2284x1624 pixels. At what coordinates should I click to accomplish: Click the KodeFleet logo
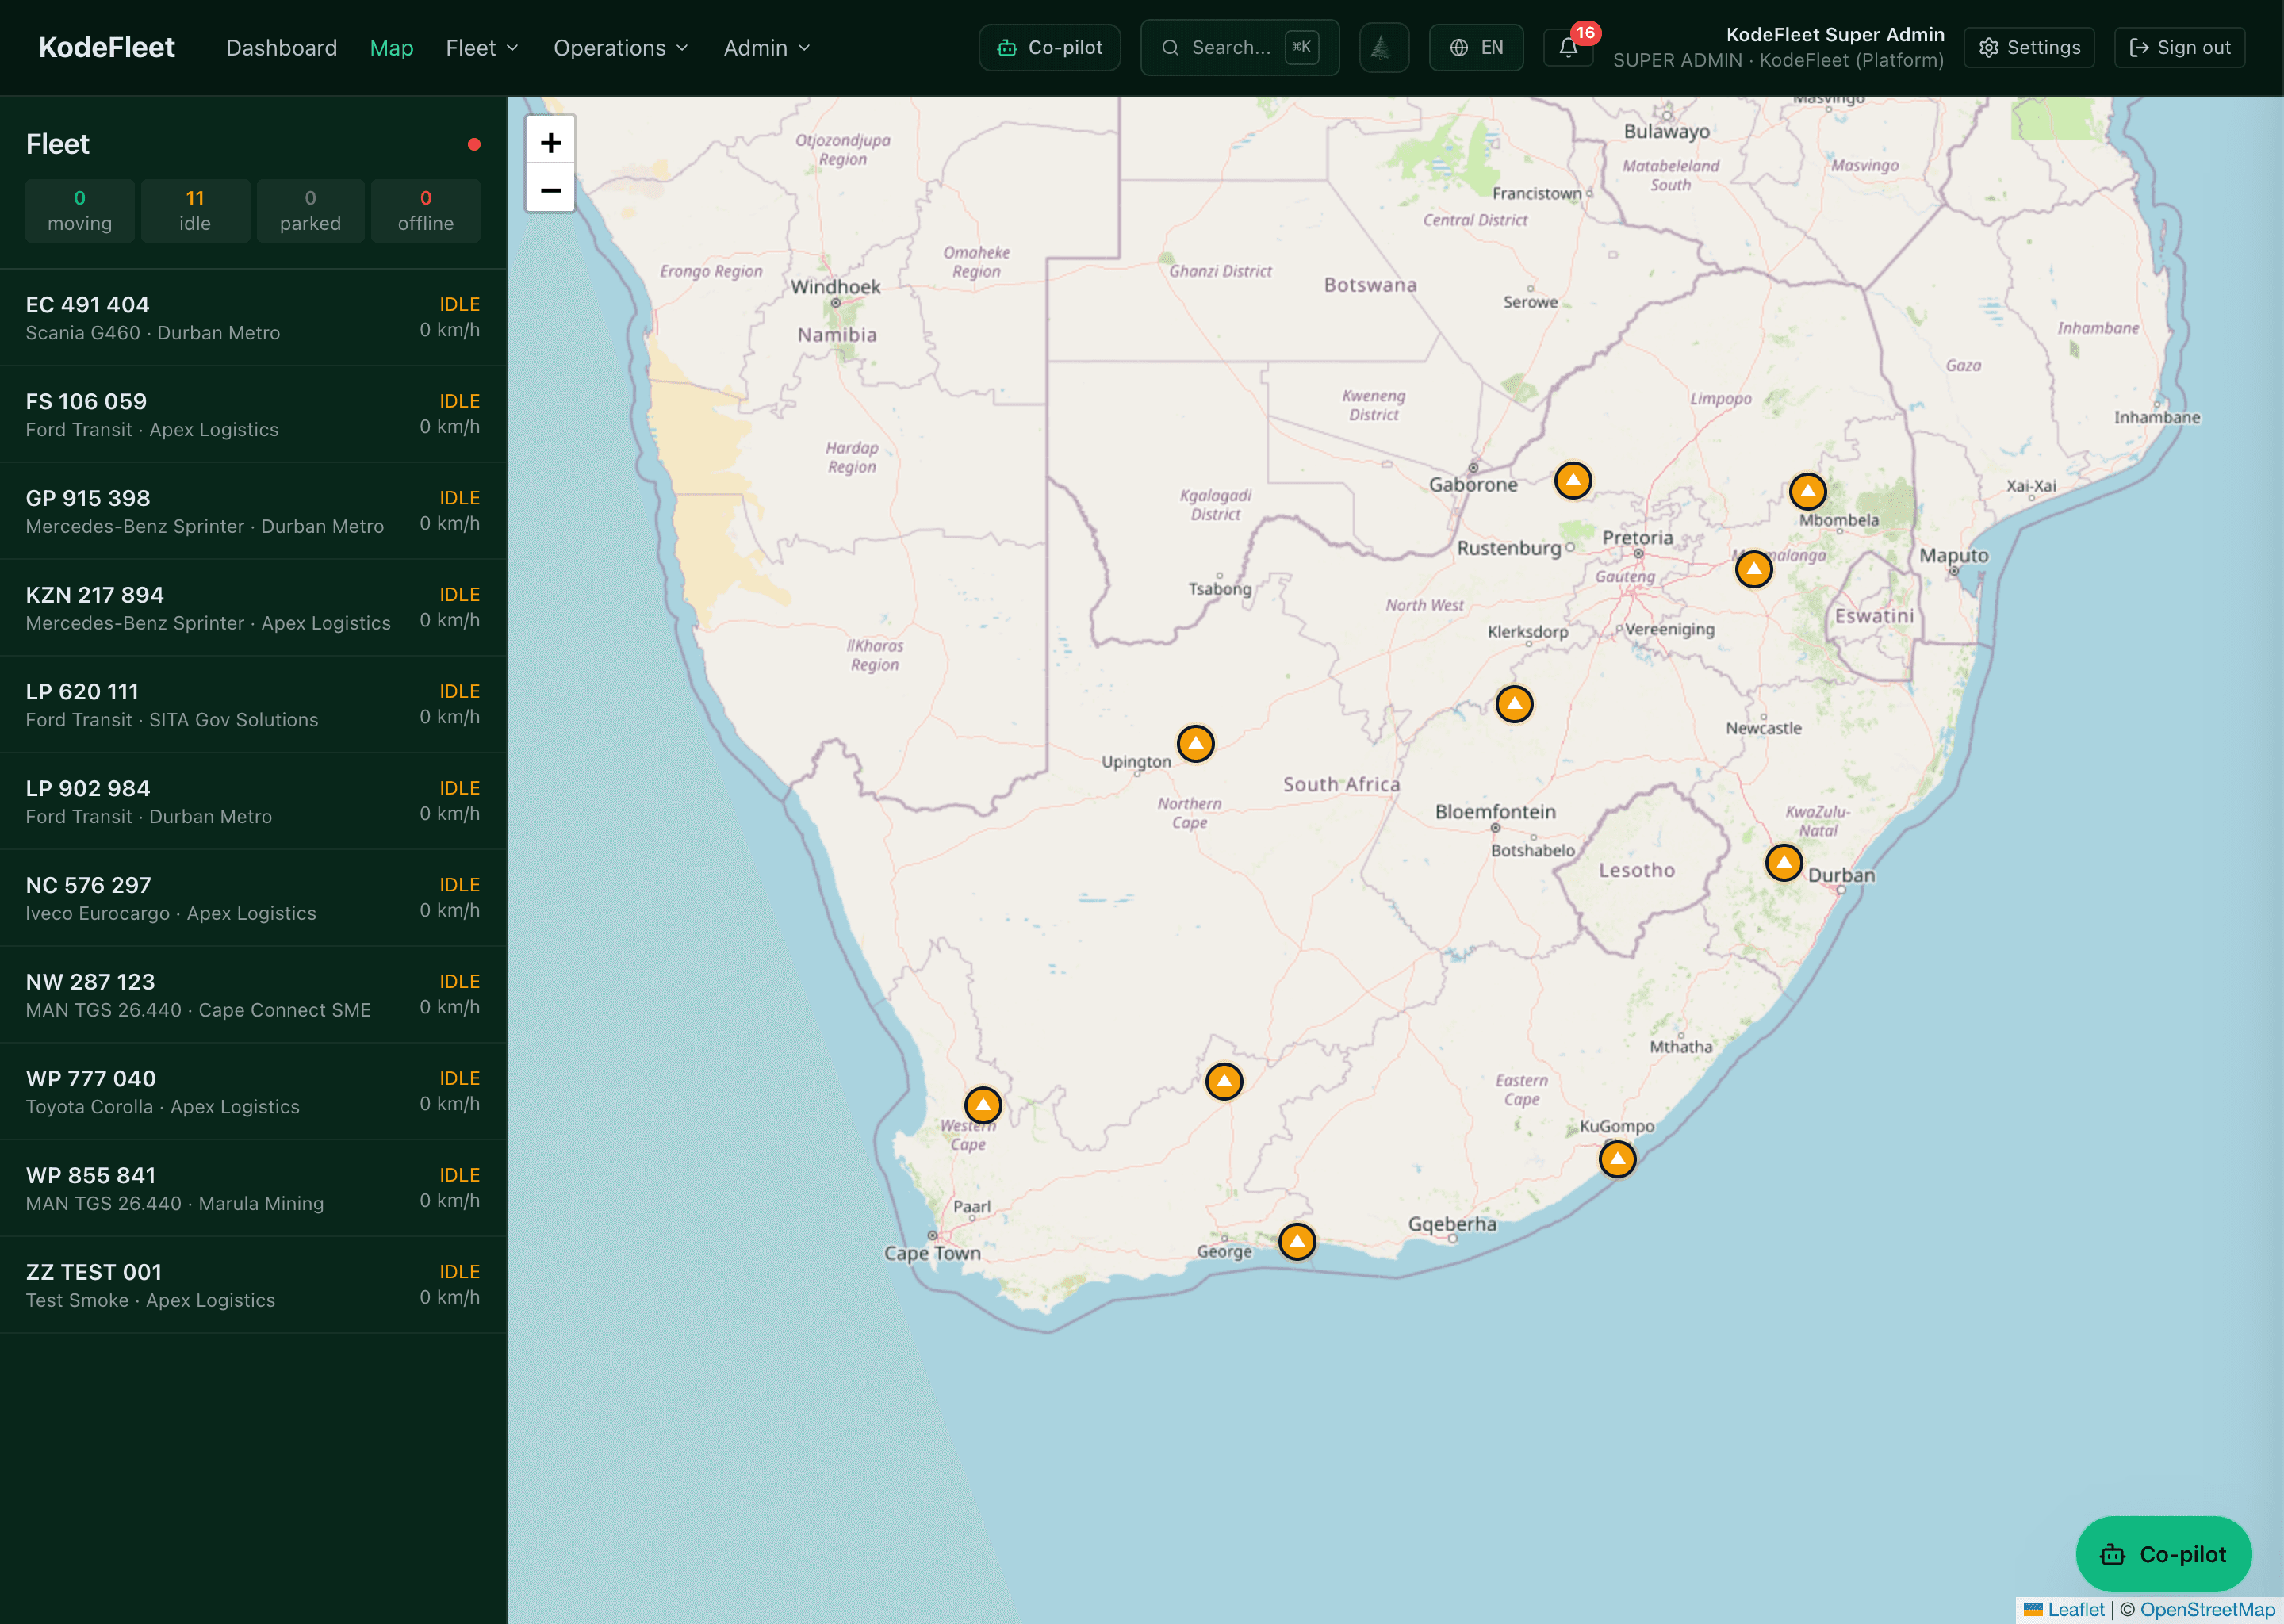tap(107, 48)
